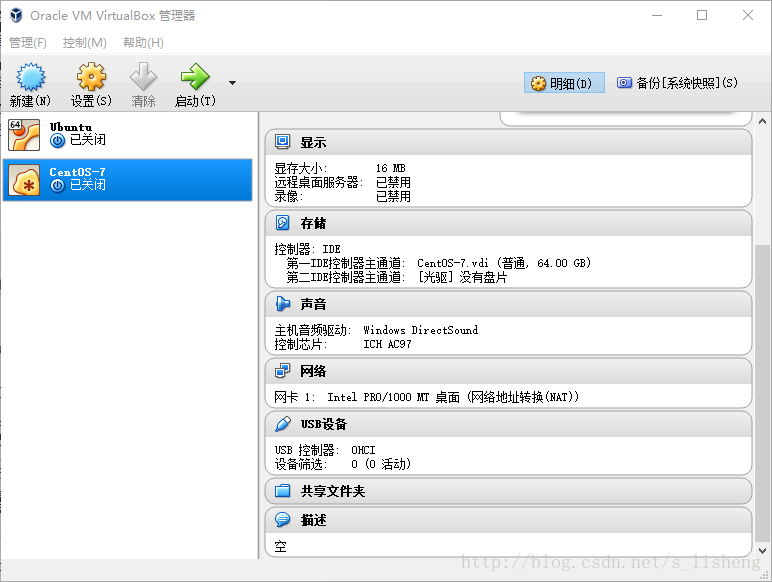The image size is (772, 582).
Task: Open the 声音 section header
Action: coord(508,304)
